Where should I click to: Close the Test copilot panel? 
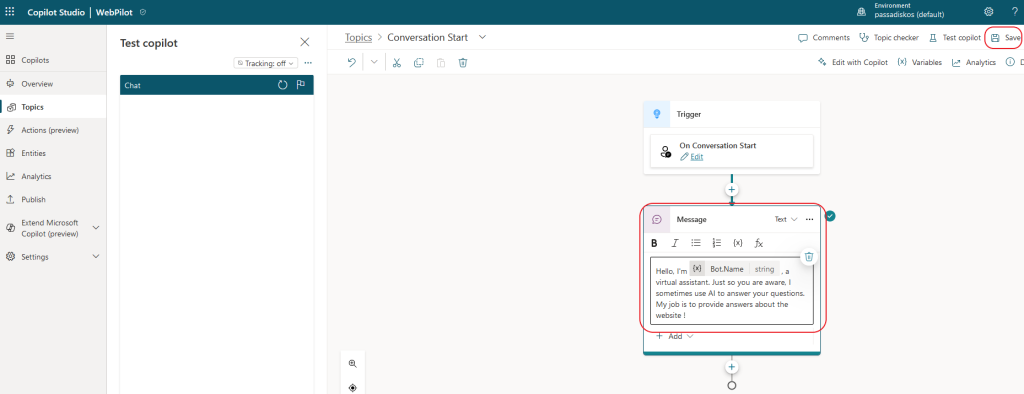(304, 42)
